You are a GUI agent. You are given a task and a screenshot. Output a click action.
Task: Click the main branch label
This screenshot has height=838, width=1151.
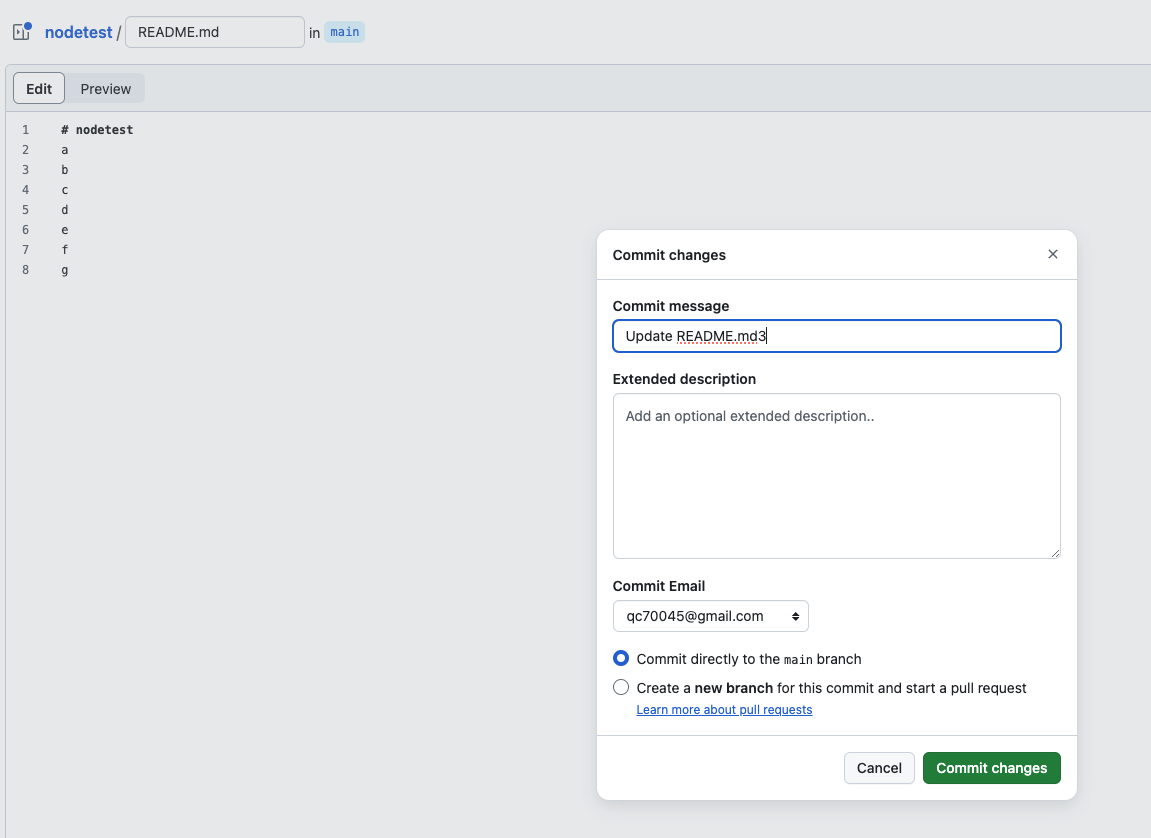(344, 32)
